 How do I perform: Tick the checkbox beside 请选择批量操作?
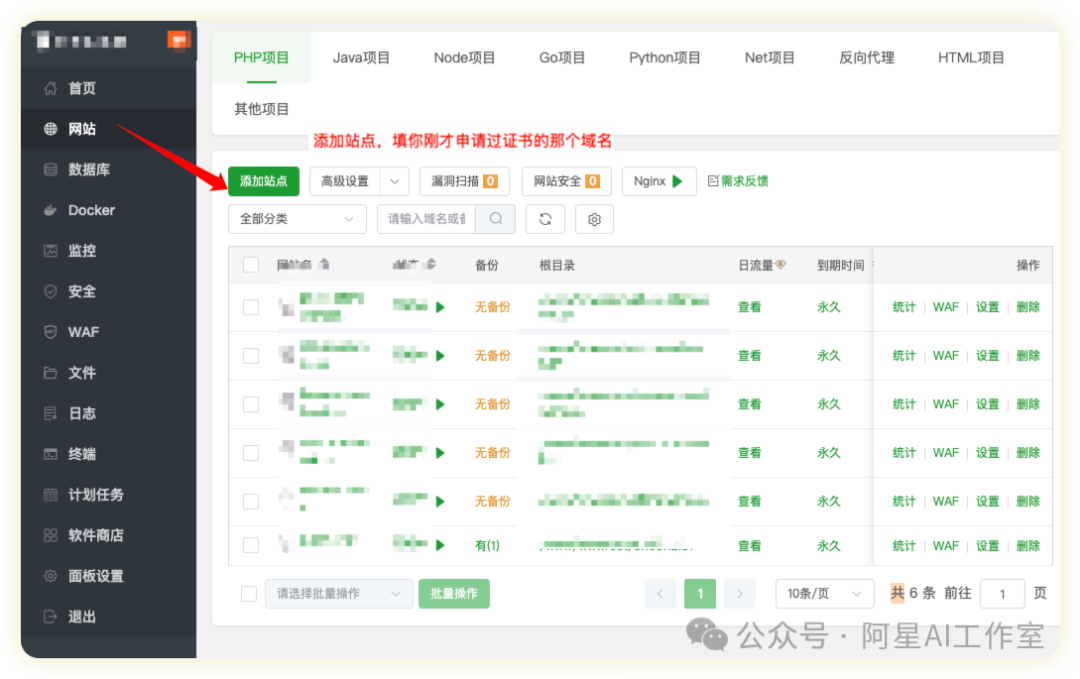pyautogui.click(x=249, y=594)
